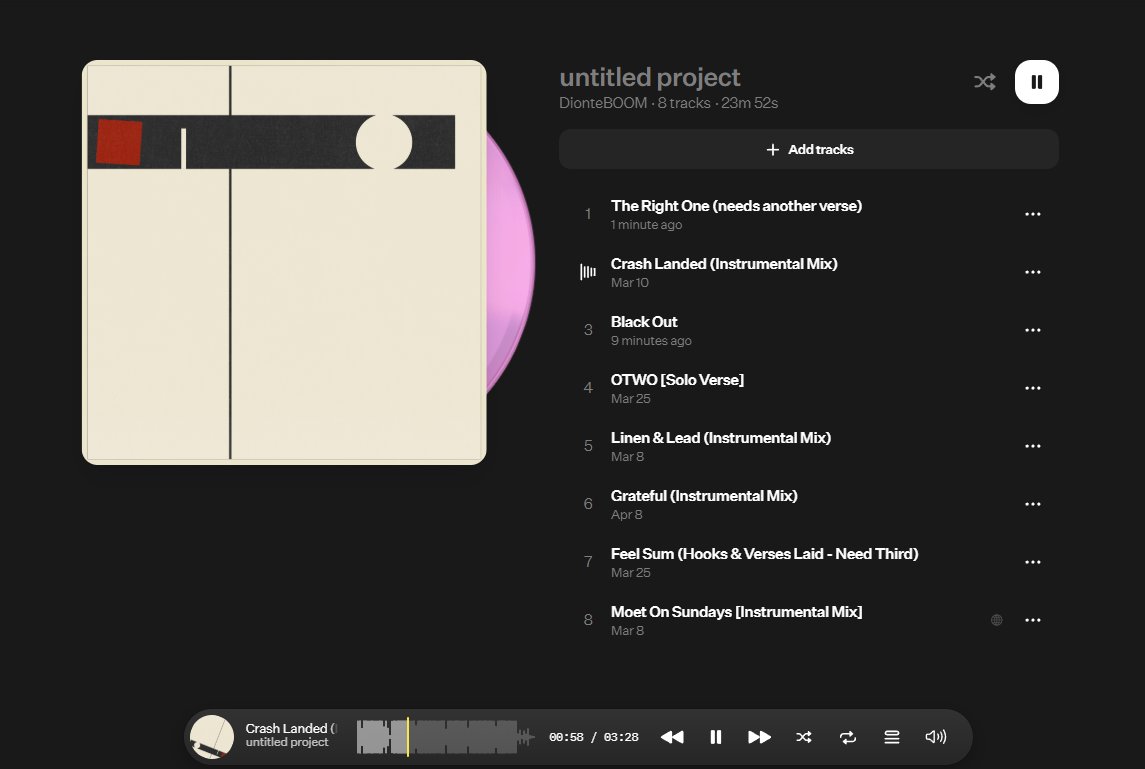
Task: Click the mini album thumbnail in player bar
Action: 212,737
